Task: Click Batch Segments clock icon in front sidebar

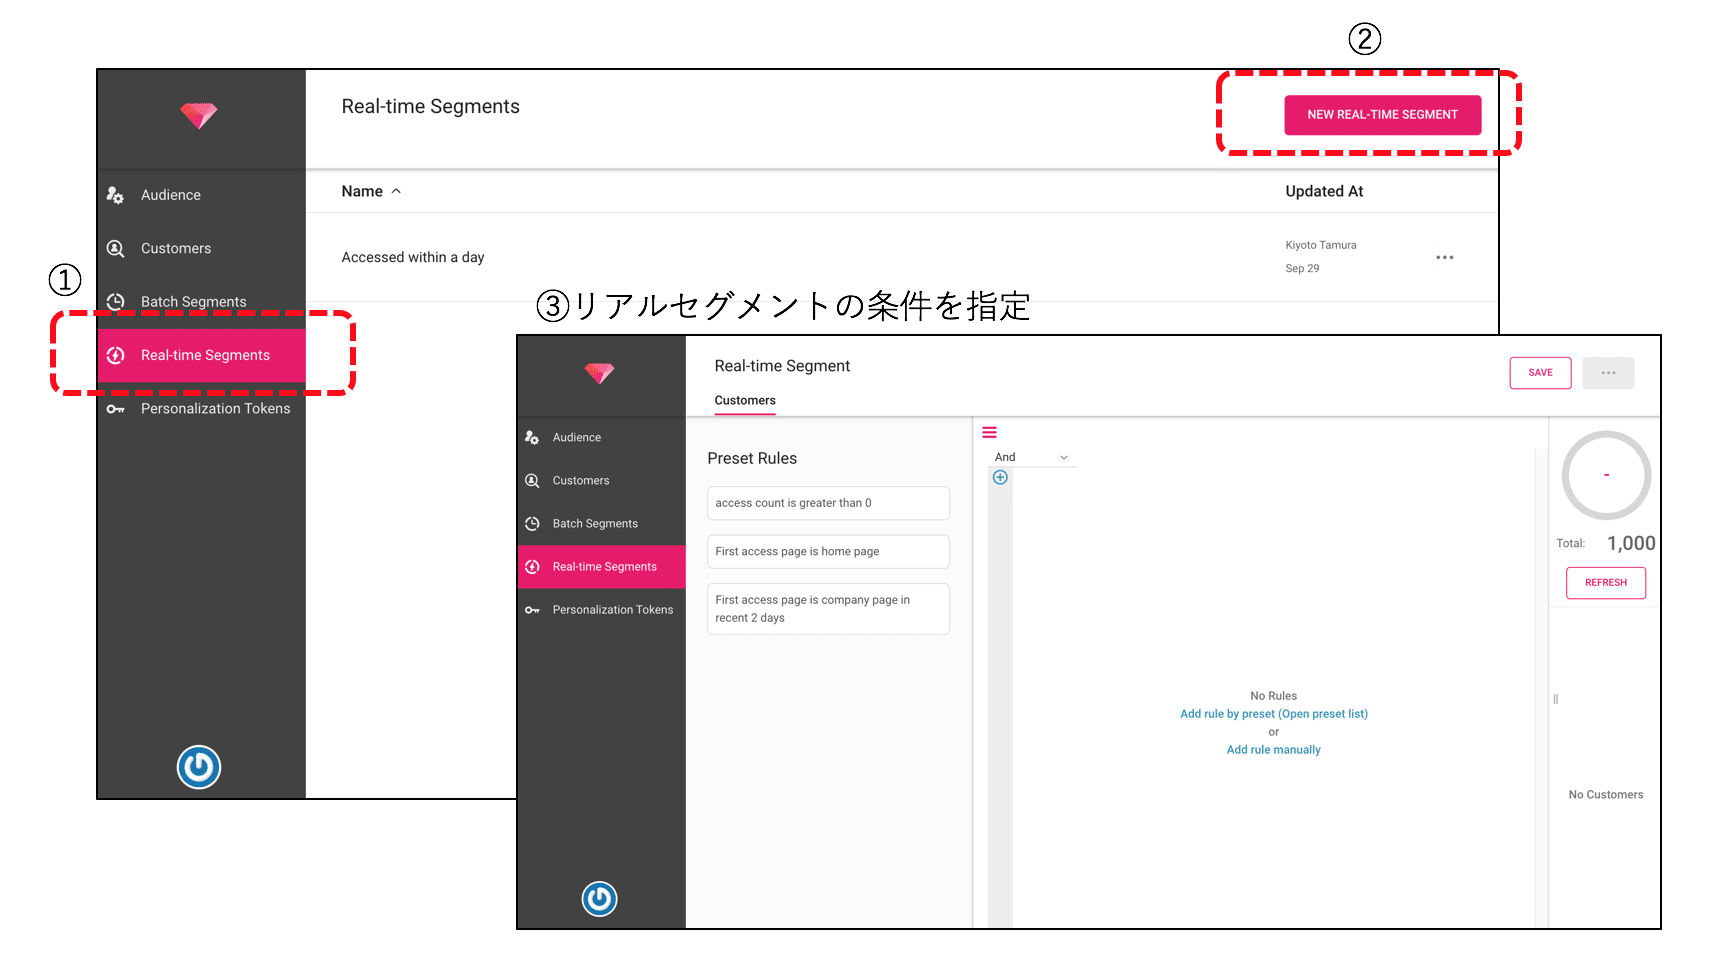Action: (x=532, y=524)
